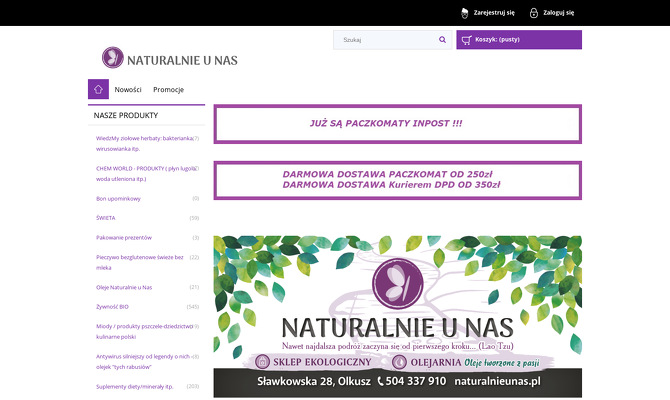Click the butterfly logo in header
The height and width of the screenshot is (400, 670).
coord(113,57)
